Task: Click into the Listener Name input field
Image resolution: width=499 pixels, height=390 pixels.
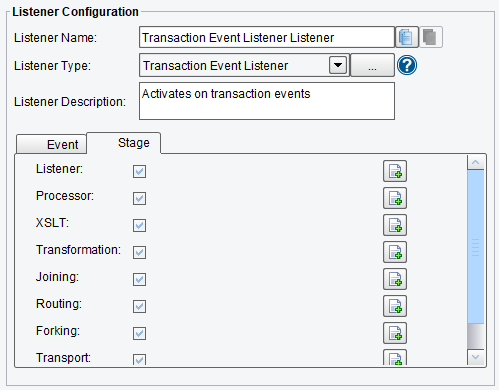Action: coord(267,37)
